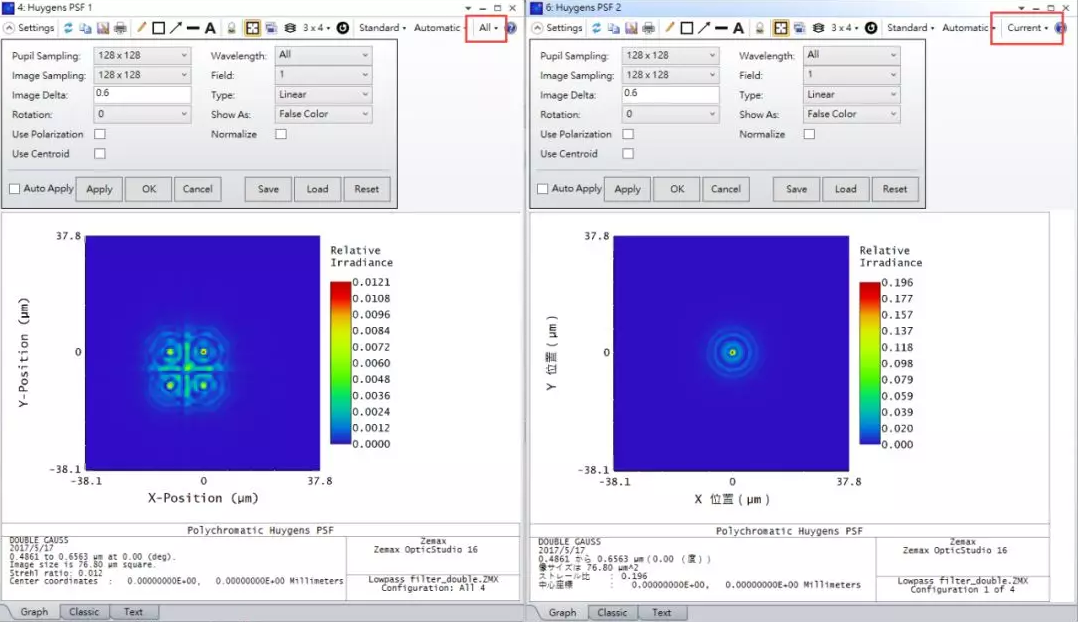The height and width of the screenshot is (622, 1078).
Task: Open configuration Current dropdown in PSF 2 toolbar
Action: click(x=1027, y=28)
